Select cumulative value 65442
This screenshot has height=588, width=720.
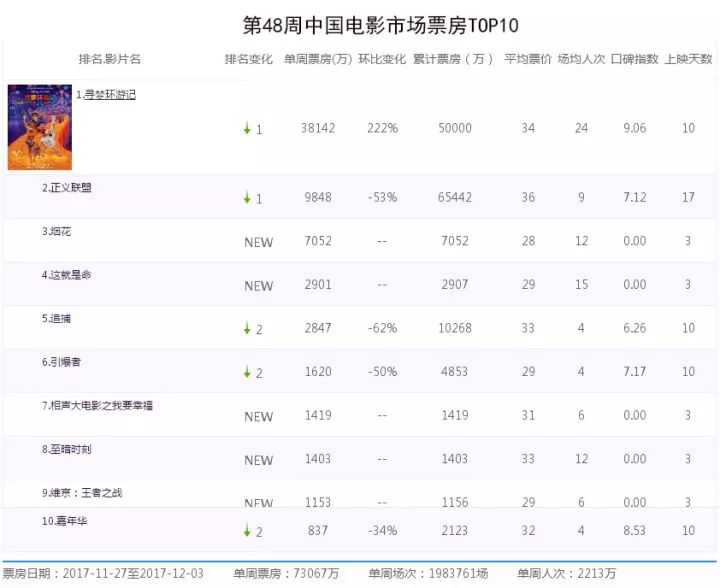click(x=455, y=197)
